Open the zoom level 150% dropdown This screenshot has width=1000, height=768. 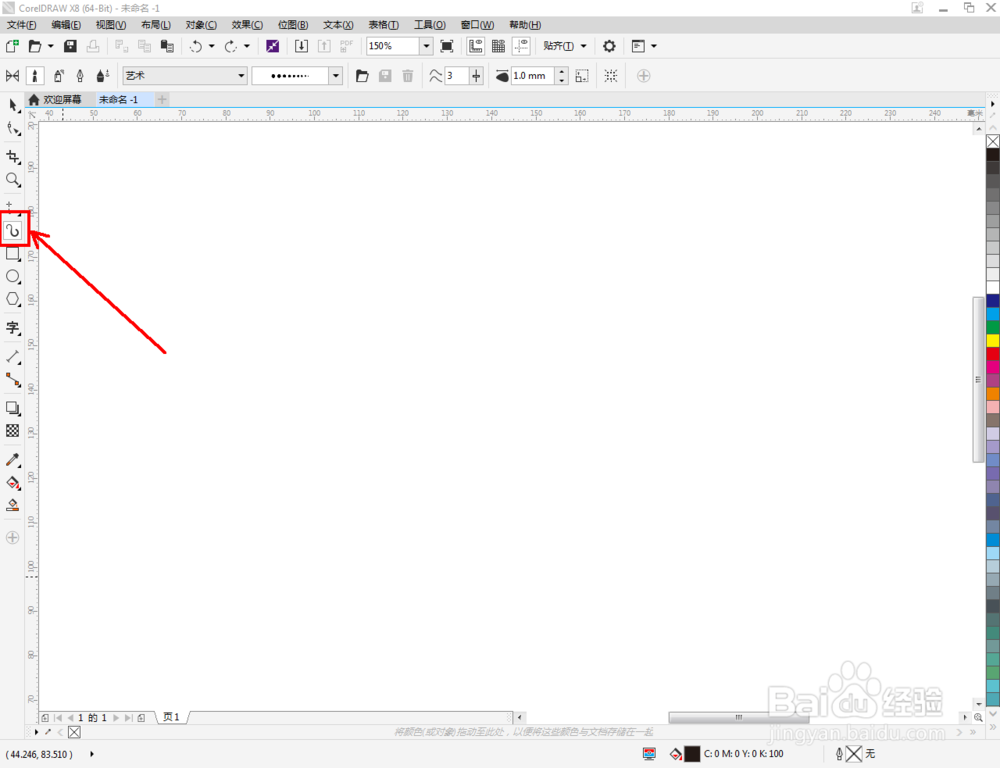(426, 46)
